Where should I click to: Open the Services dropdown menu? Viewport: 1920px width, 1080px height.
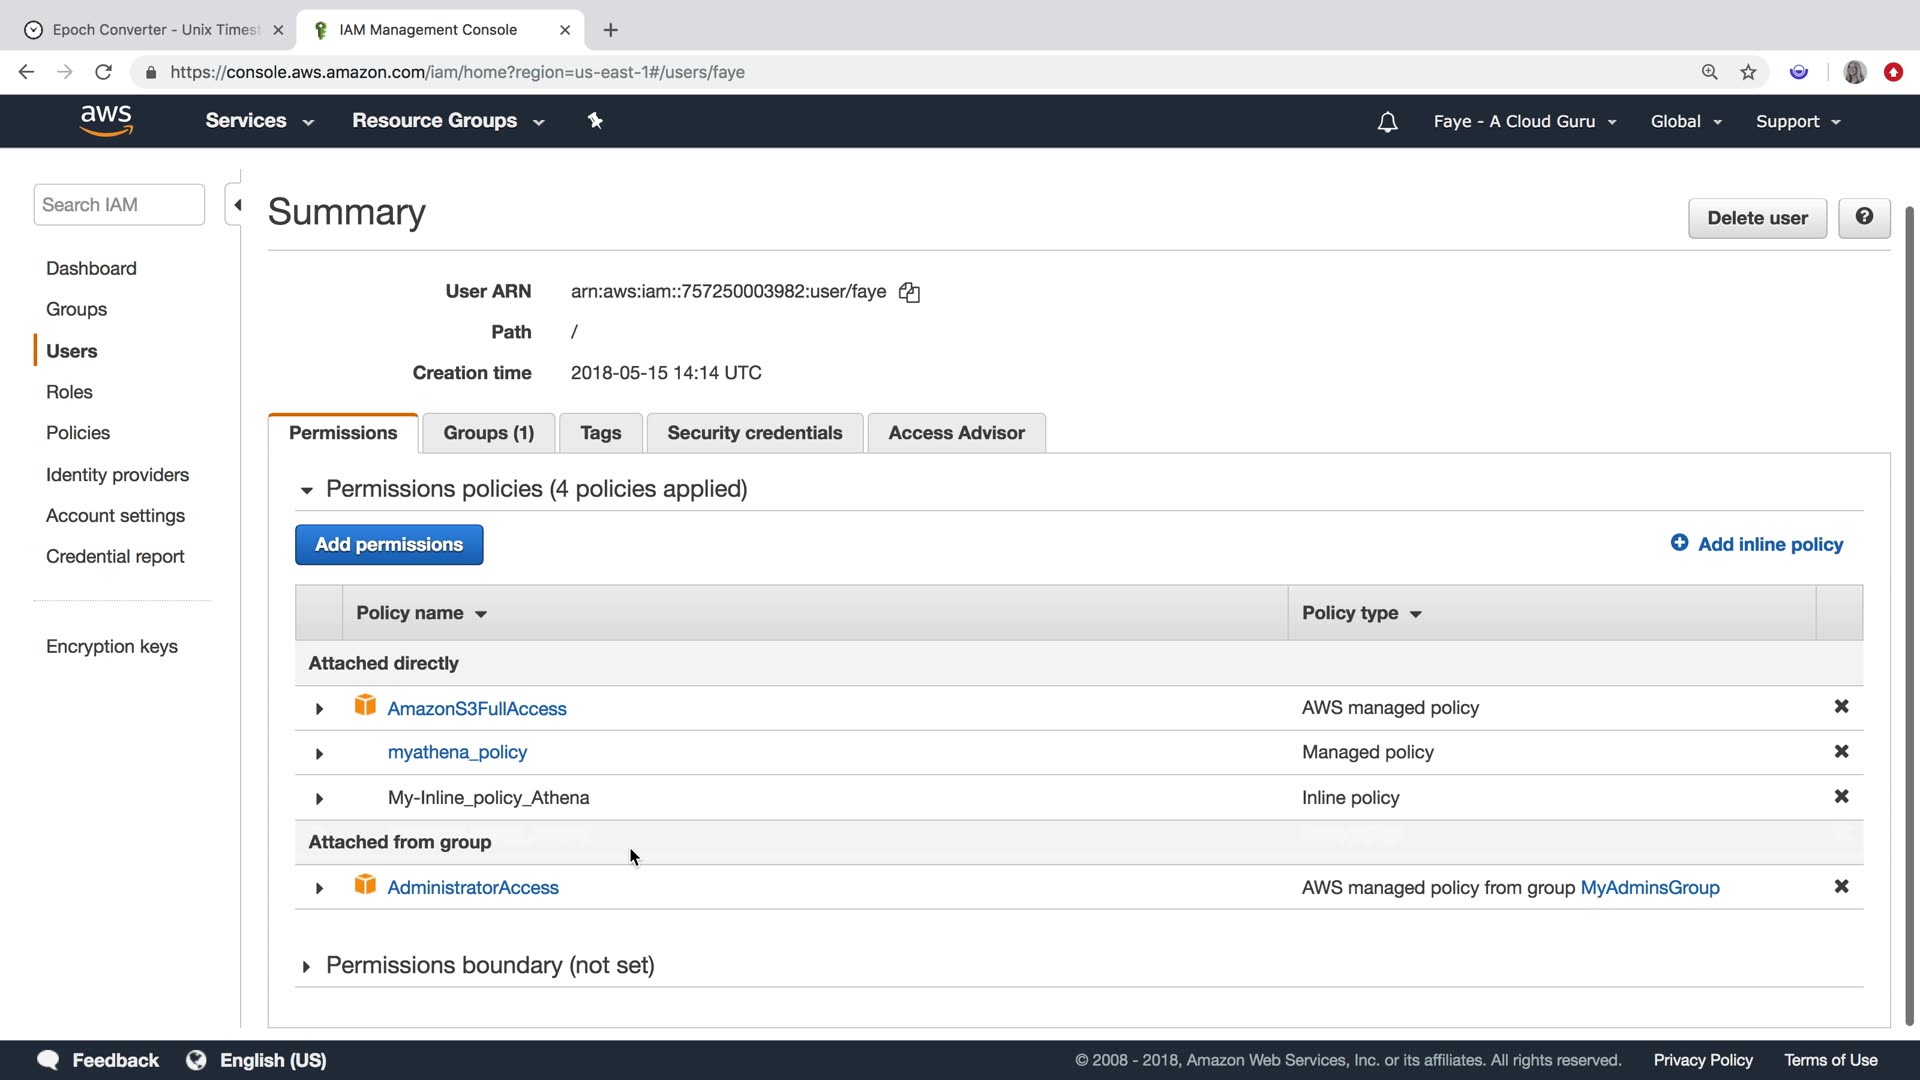tap(259, 121)
